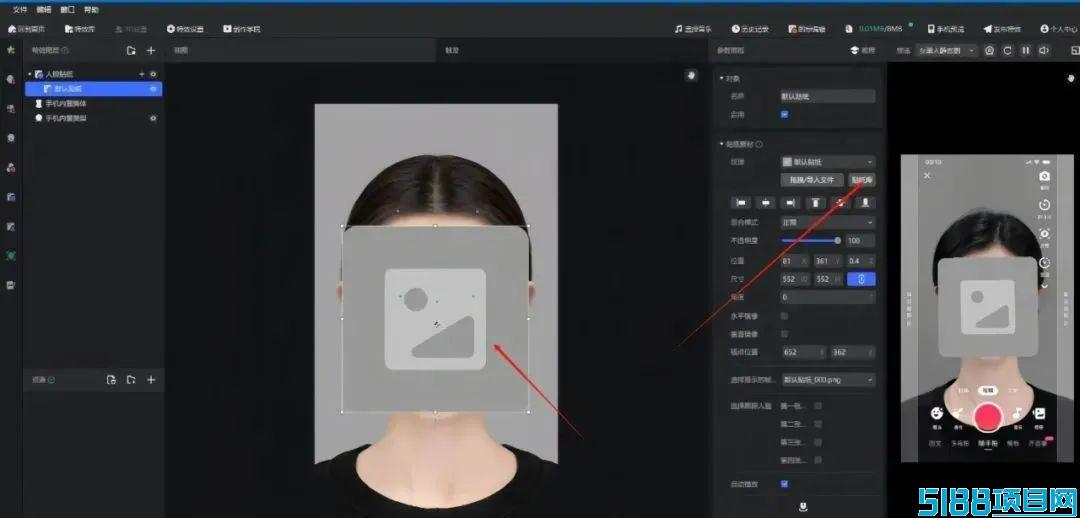Image resolution: width=1080 pixels, height=518 pixels.
Task: Check the 水平镜像 checkbox
Action: (785, 315)
